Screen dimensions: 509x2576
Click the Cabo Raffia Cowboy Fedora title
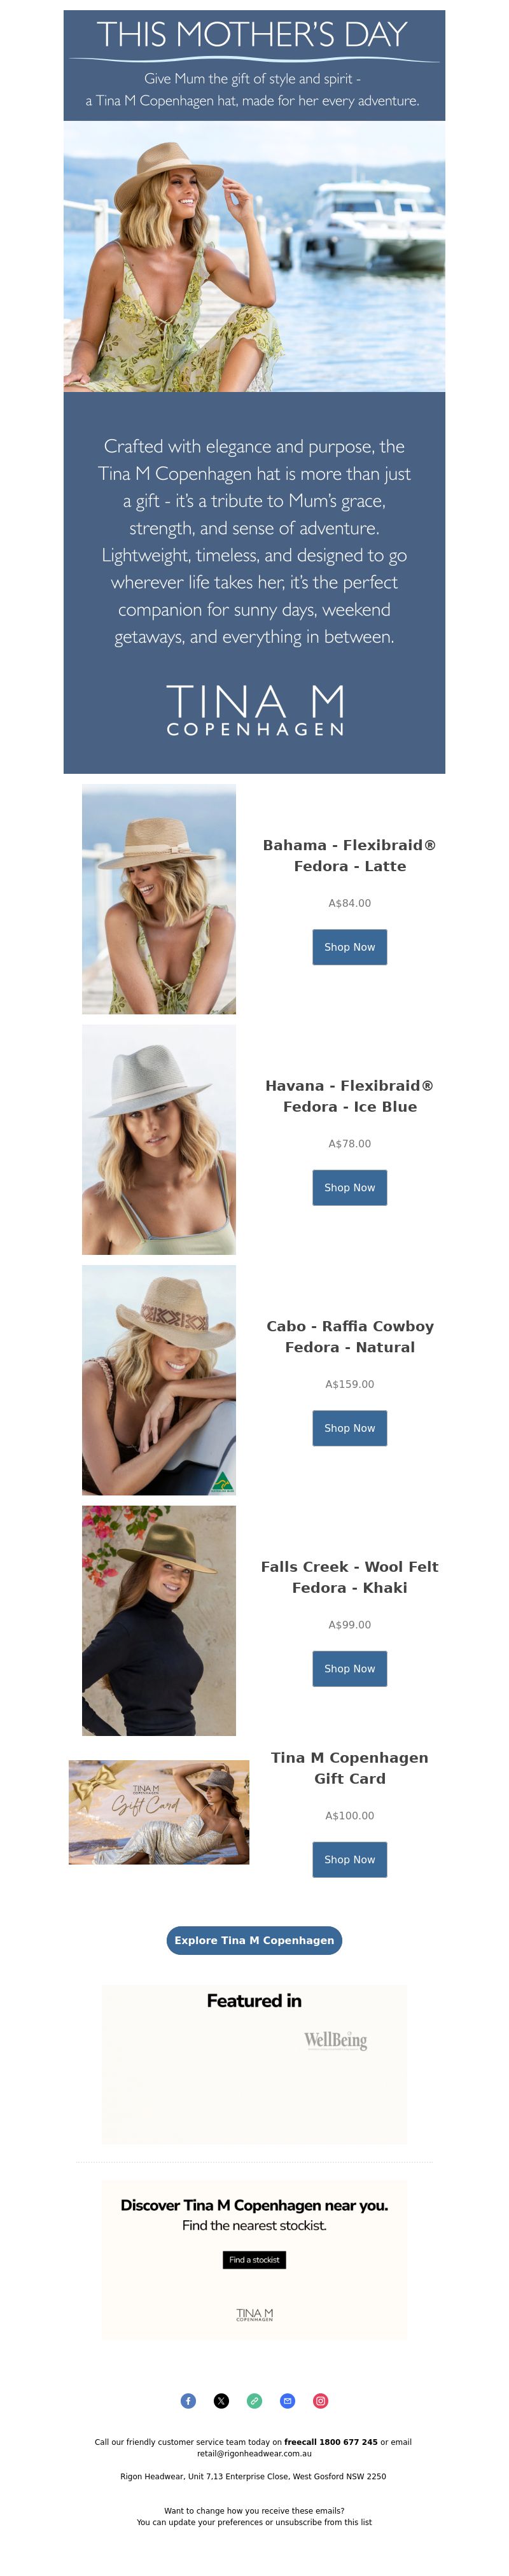[x=349, y=1336]
